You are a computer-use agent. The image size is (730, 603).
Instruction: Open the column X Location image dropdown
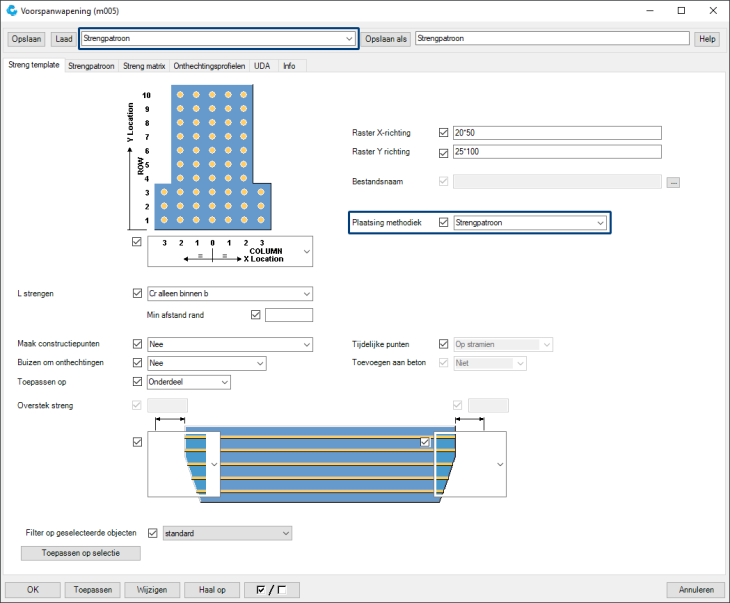tap(306, 251)
